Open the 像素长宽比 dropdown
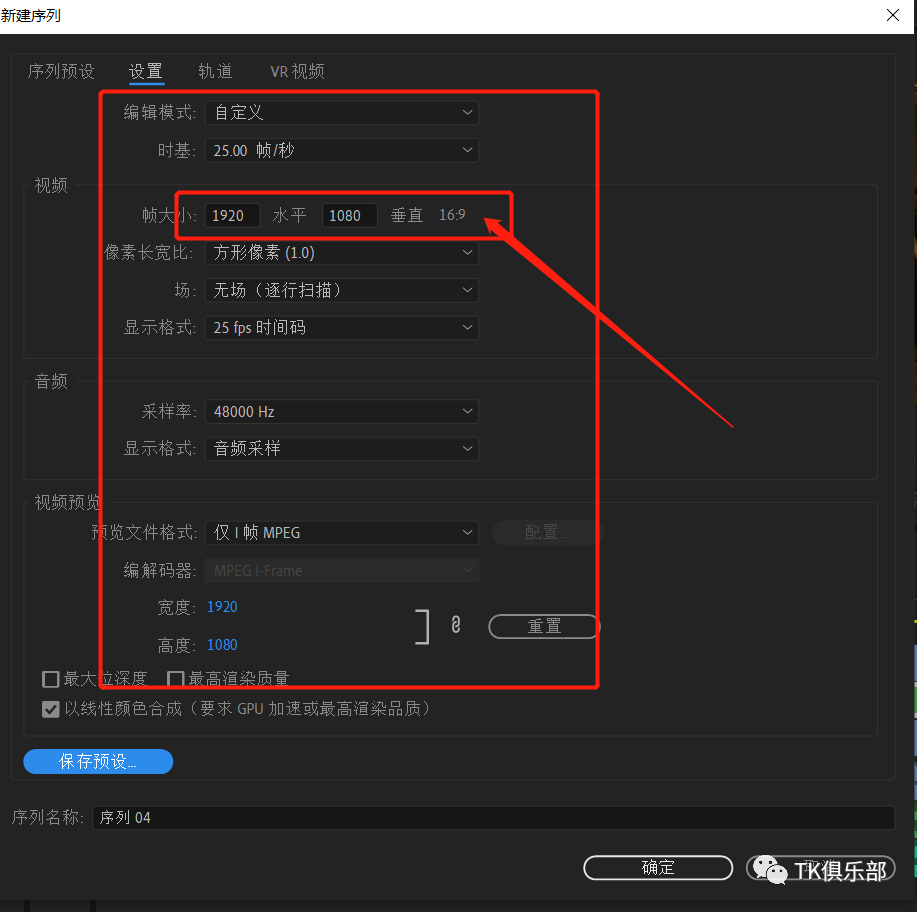This screenshot has height=912, width=917. coord(341,253)
